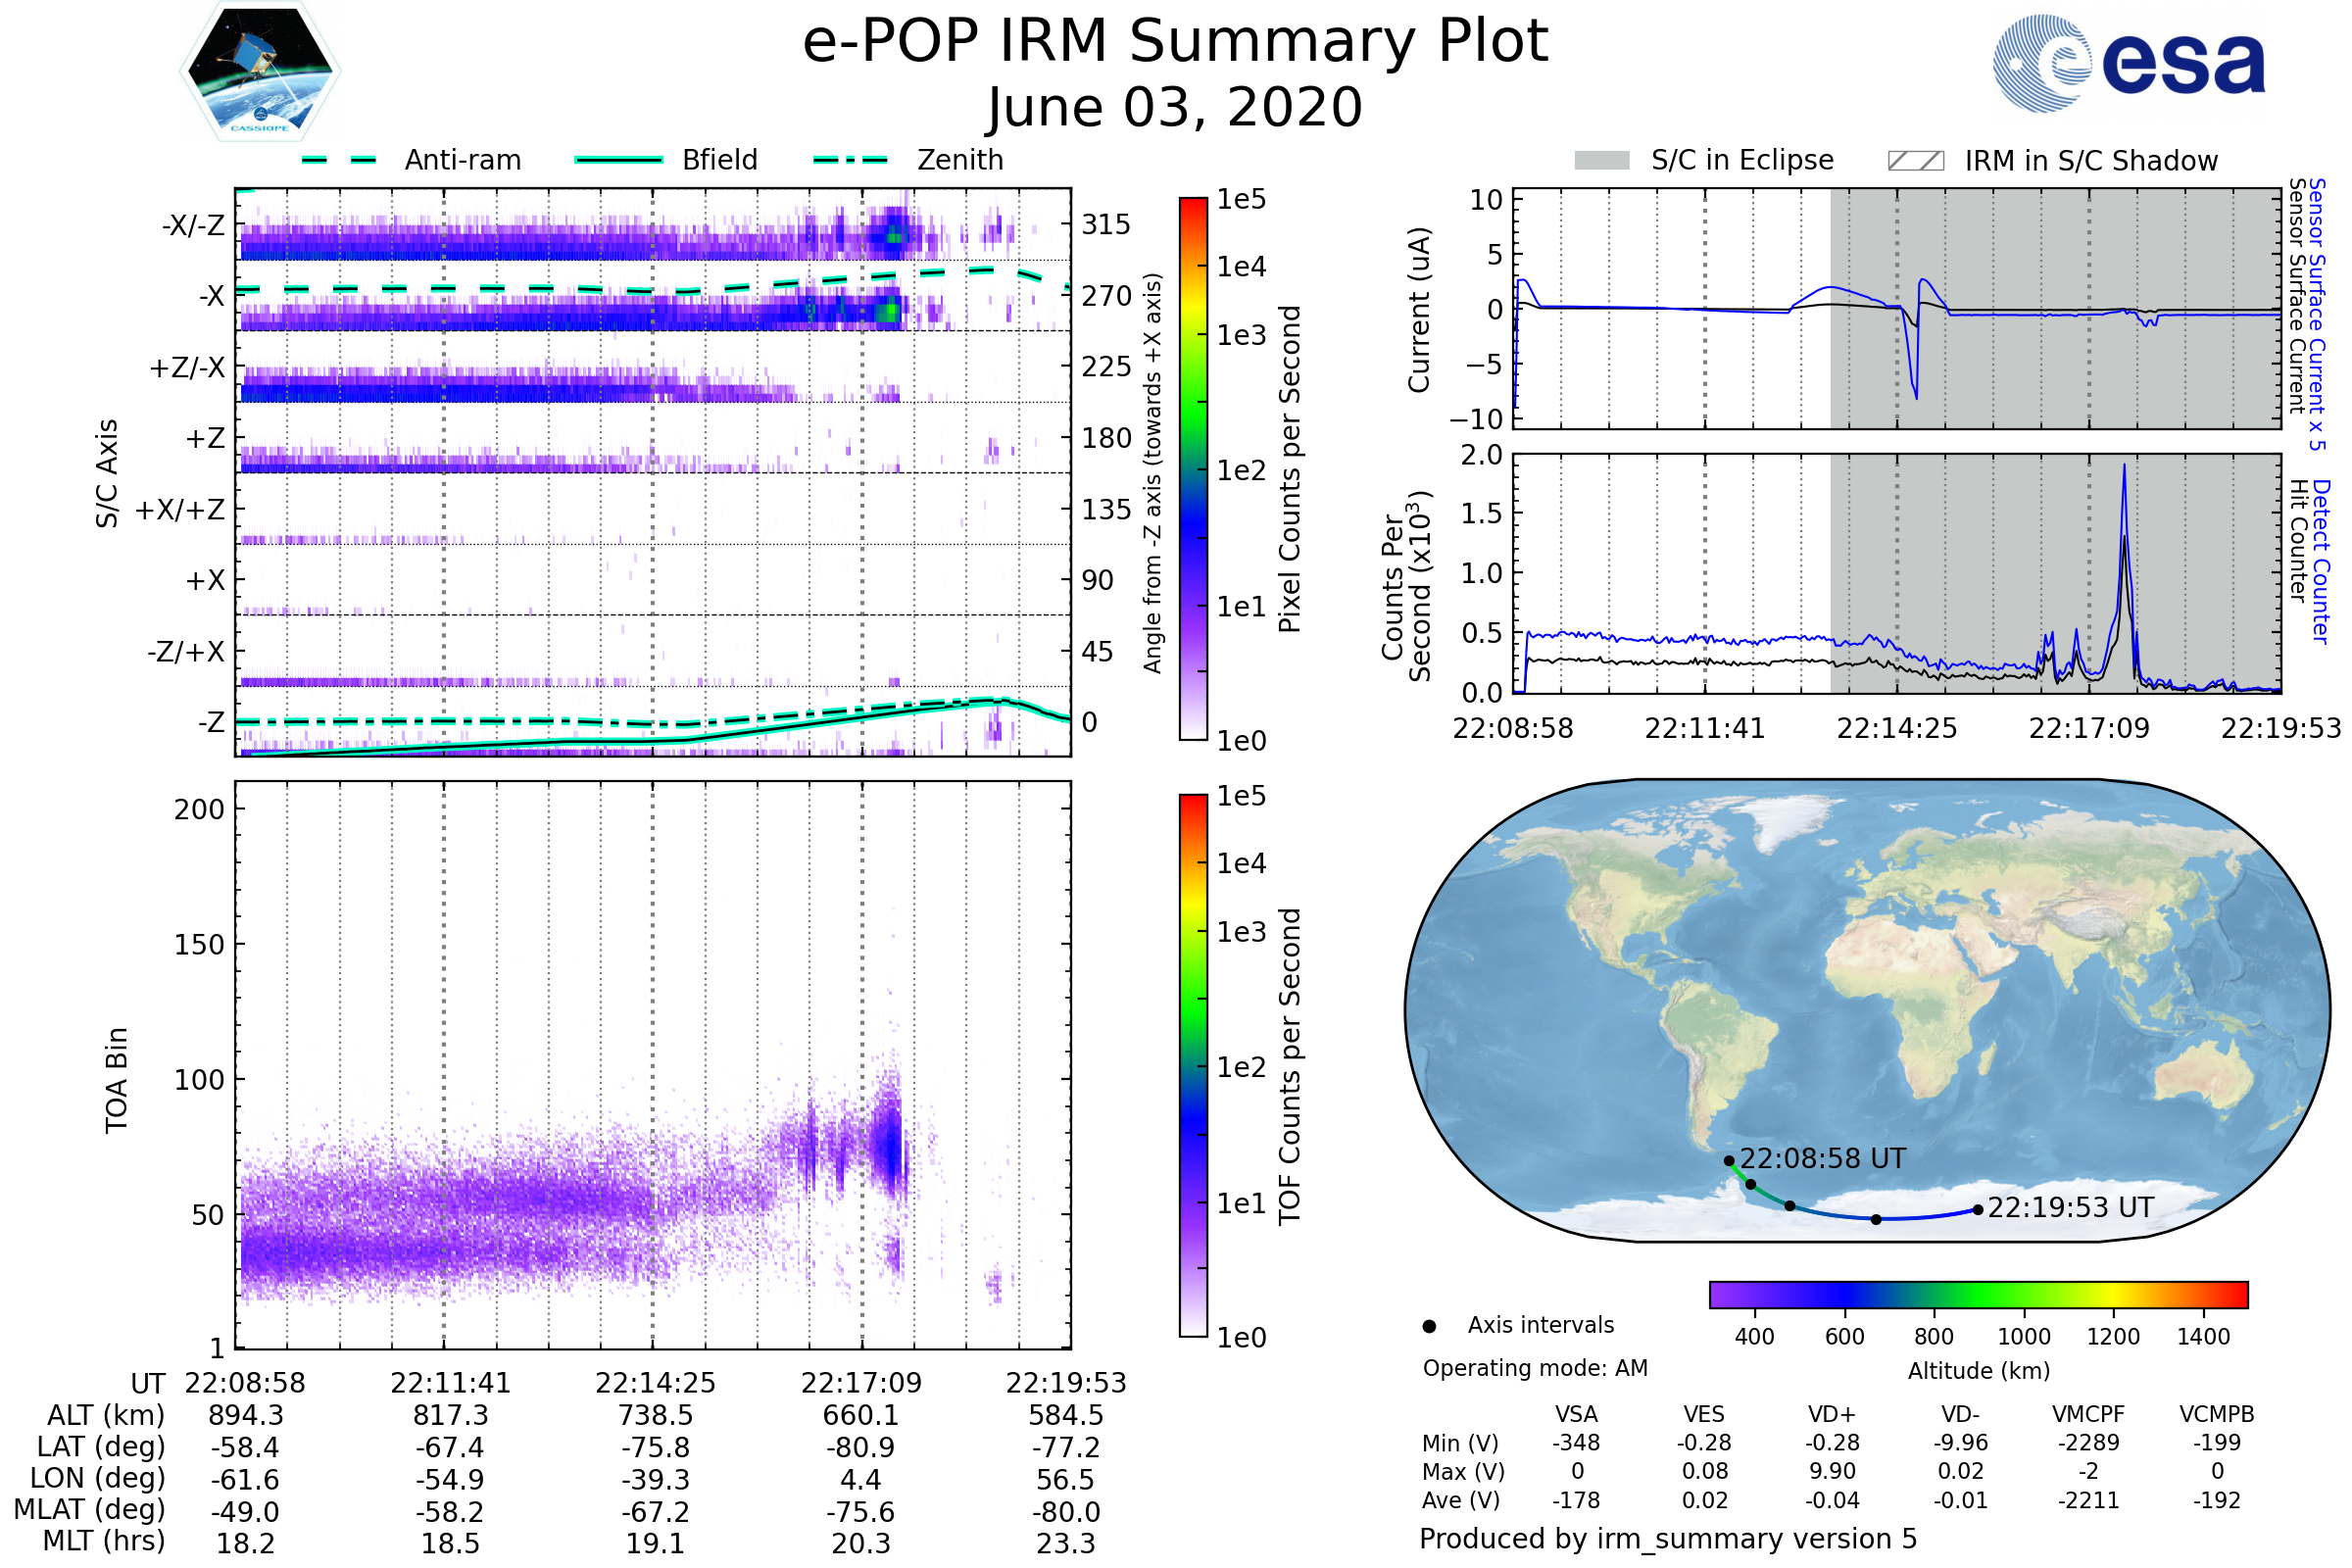Click the June 03, 2020 date heading
Screen dimensions: 2352x1568
[1175, 108]
